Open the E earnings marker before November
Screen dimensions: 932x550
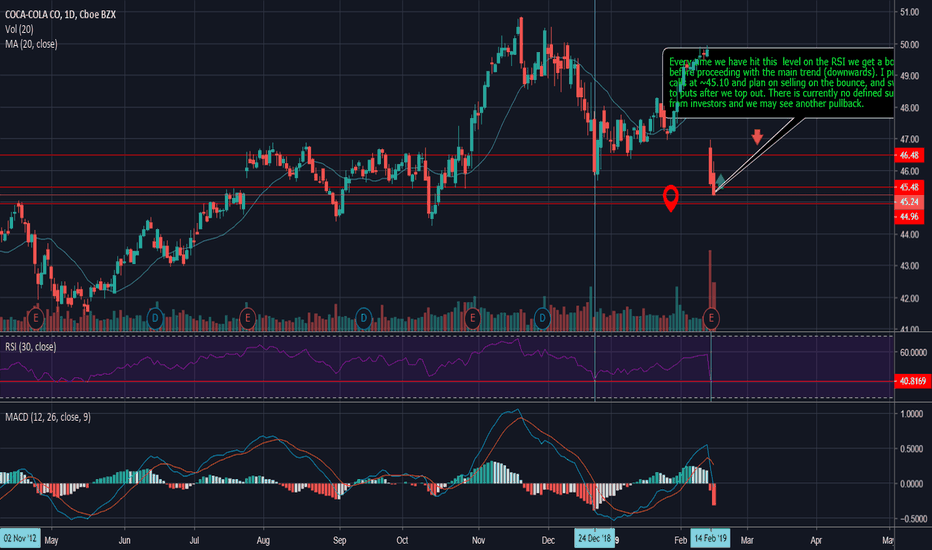pyautogui.click(x=473, y=318)
